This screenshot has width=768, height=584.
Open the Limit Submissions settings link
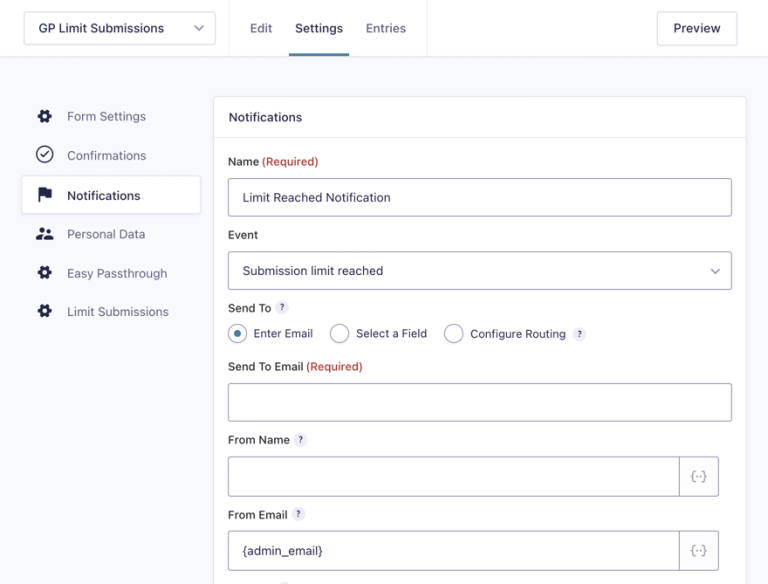point(117,311)
